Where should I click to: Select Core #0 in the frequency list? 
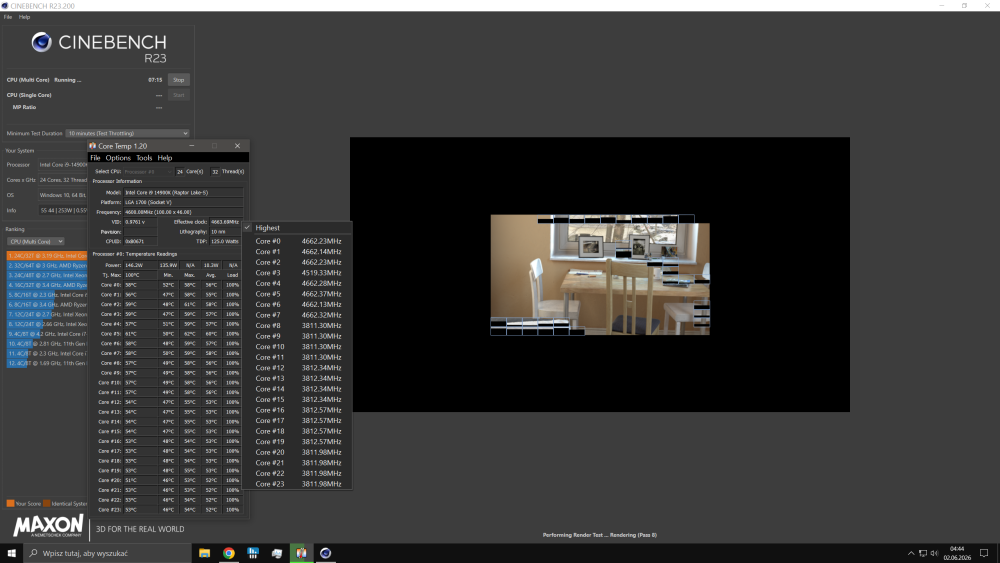[297, 241]
